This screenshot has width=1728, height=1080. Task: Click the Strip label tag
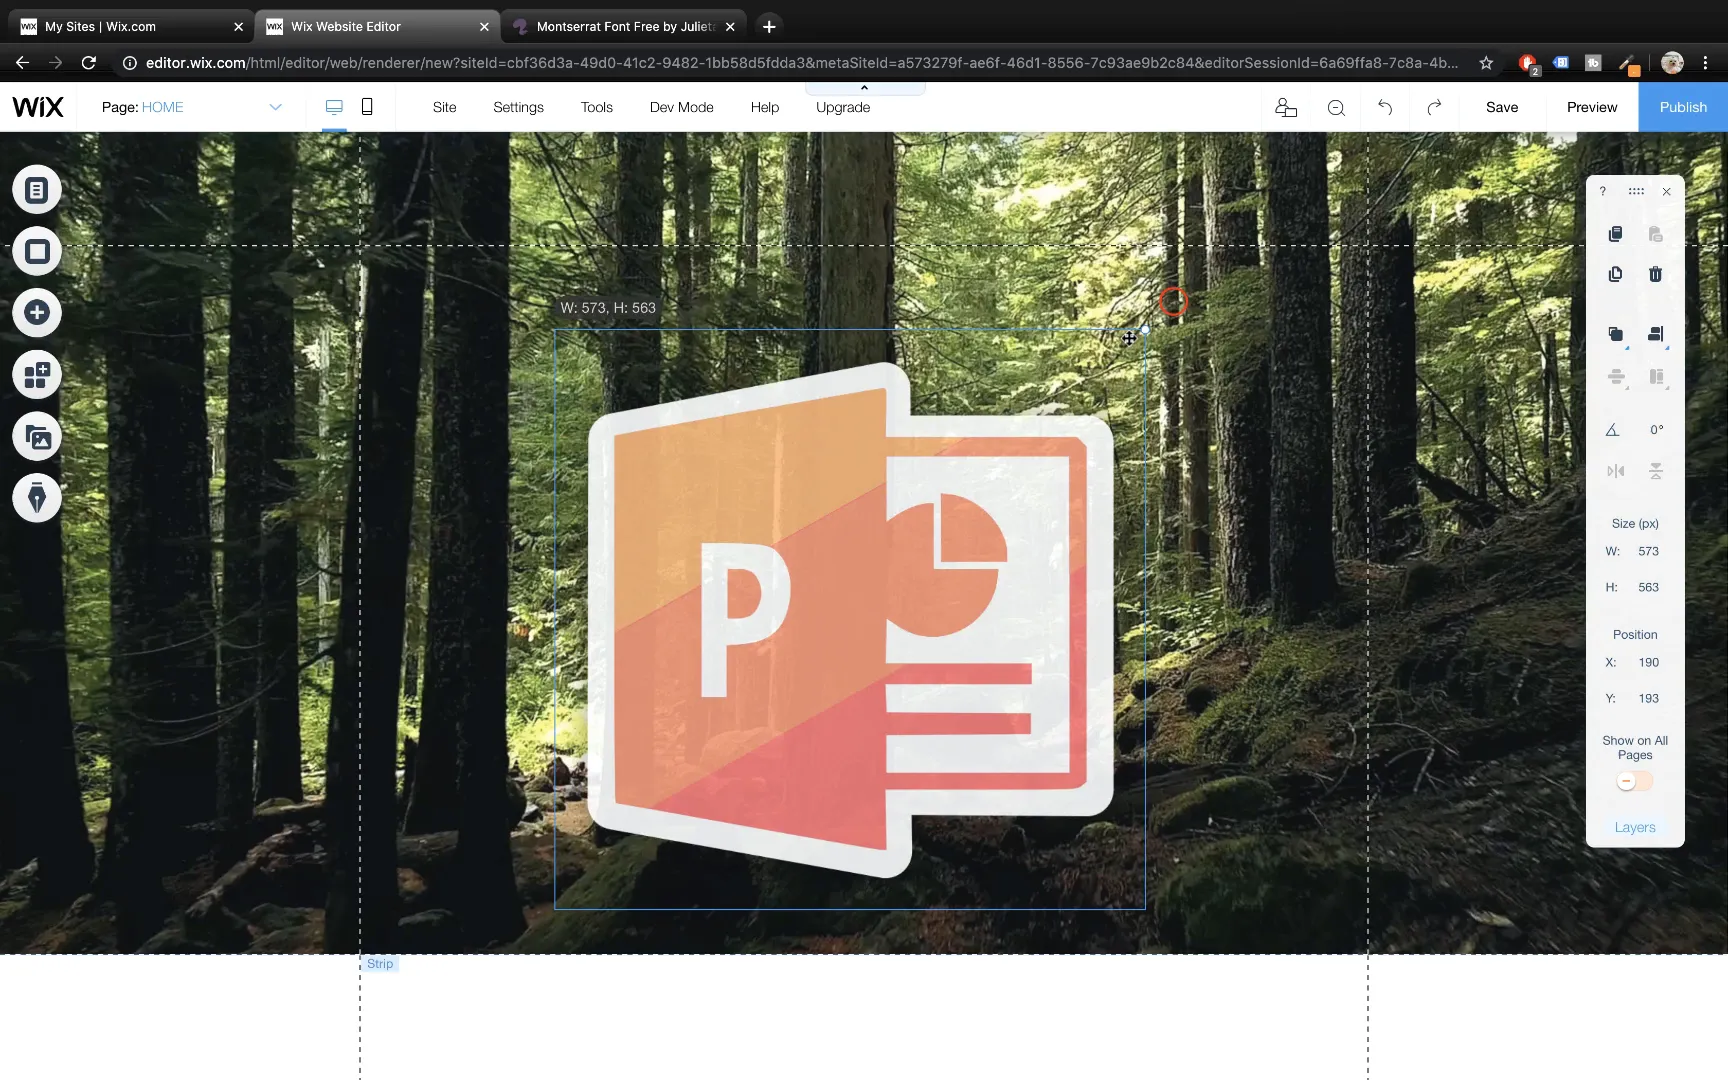click(x=380, y=964)
